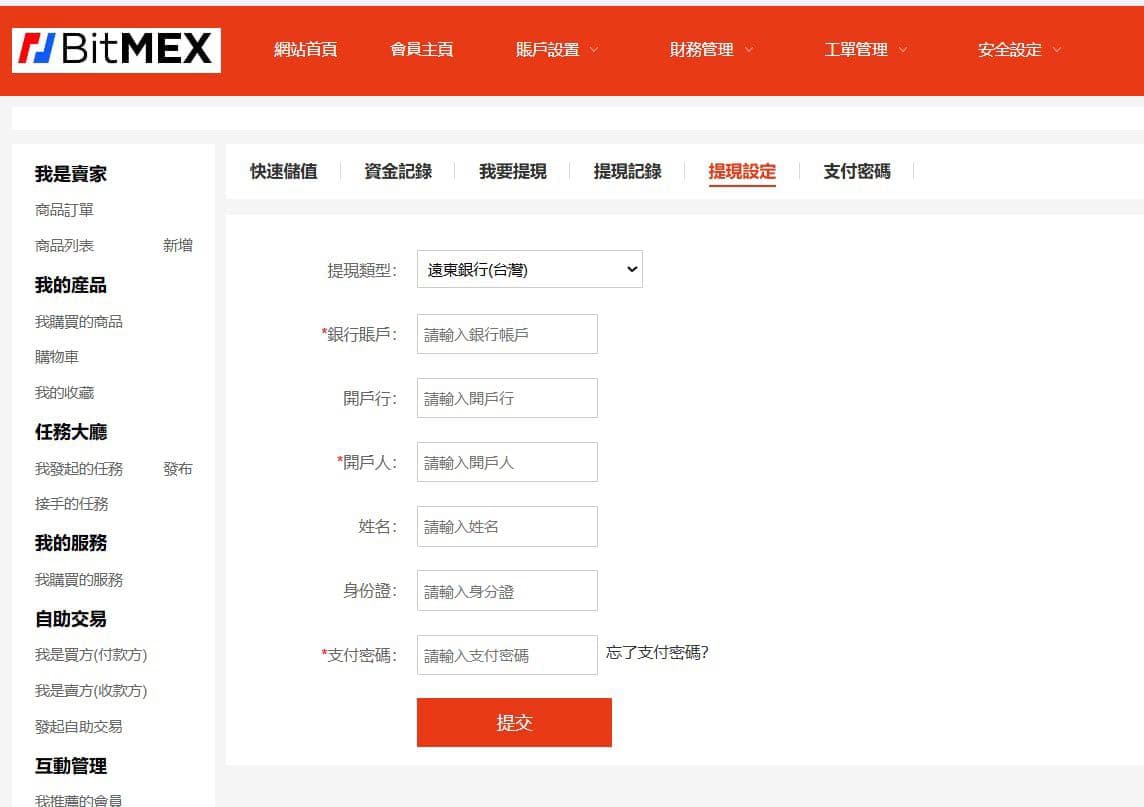Open 接手的任務 in the sidebar

(x=72, y=504)
